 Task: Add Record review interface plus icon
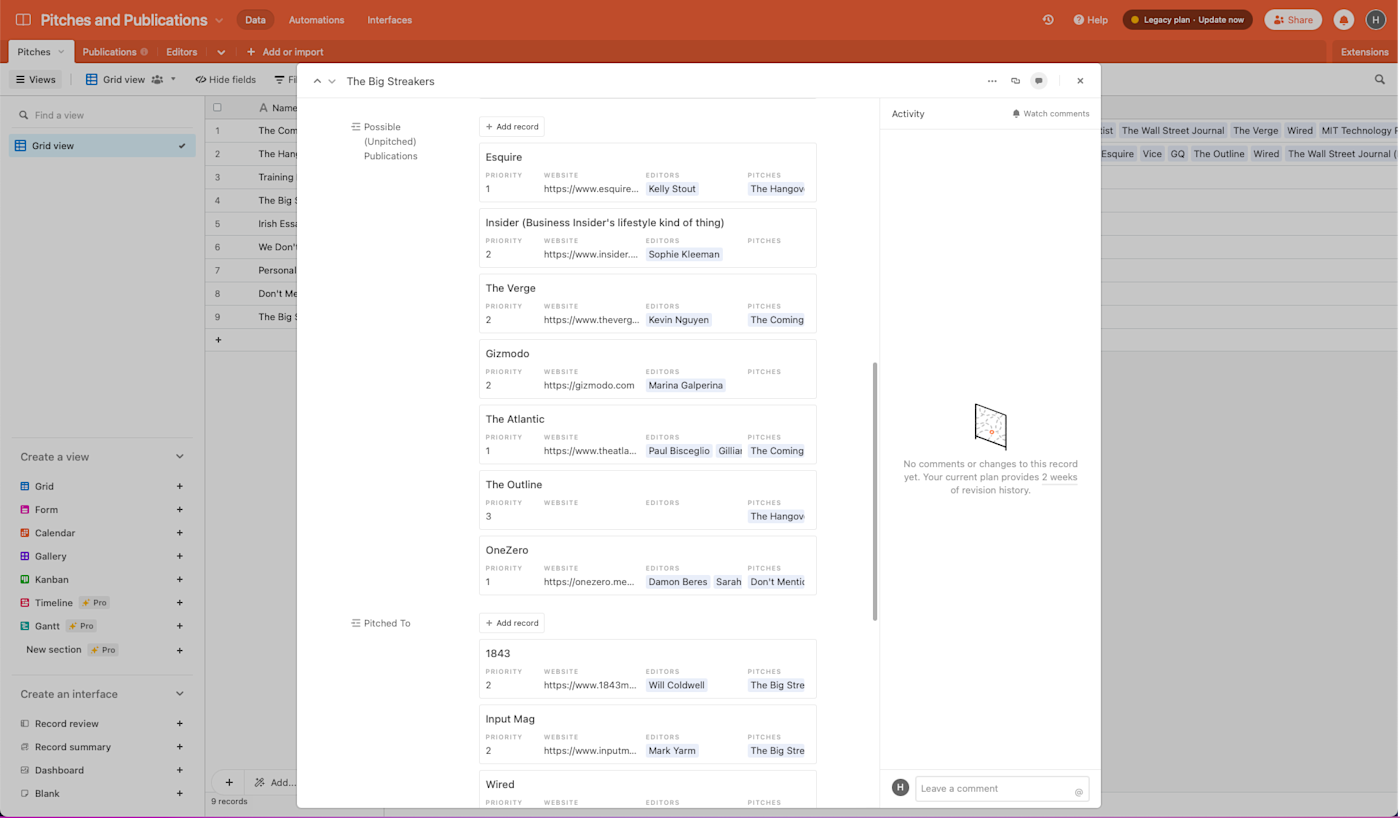(x=180, y=723)
